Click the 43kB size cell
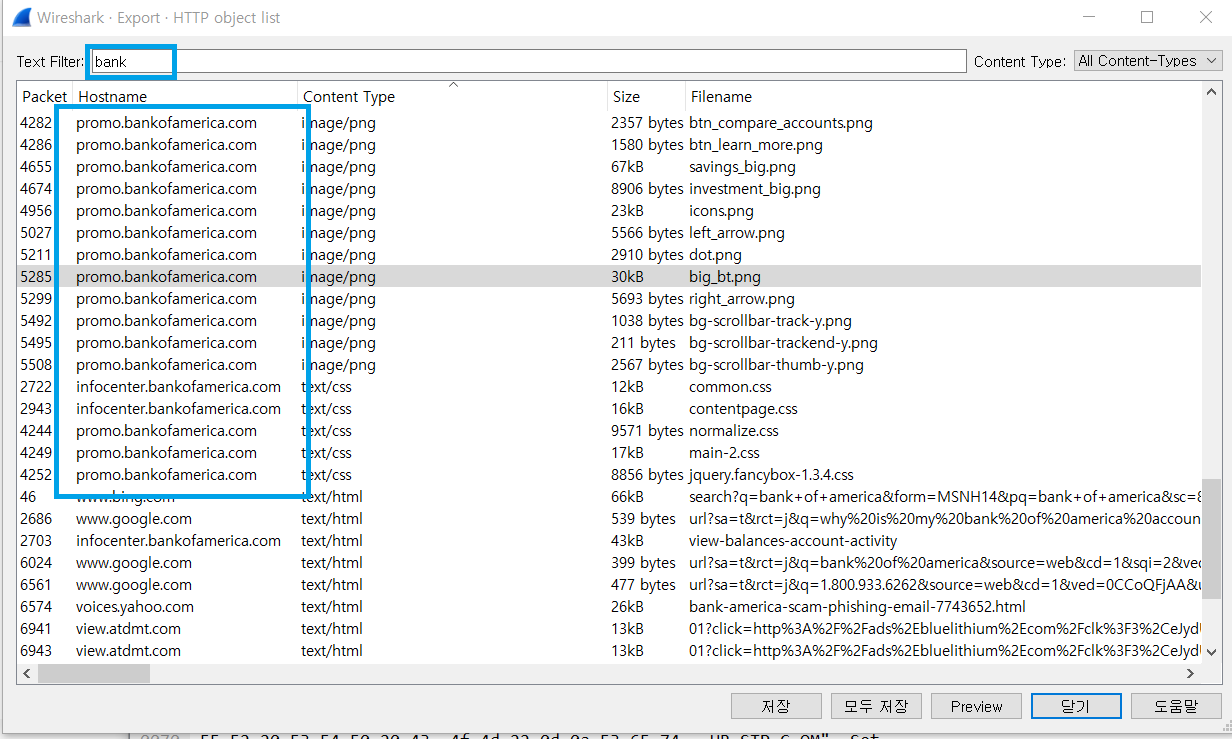The image size is (1232, 739). (627, 541)
